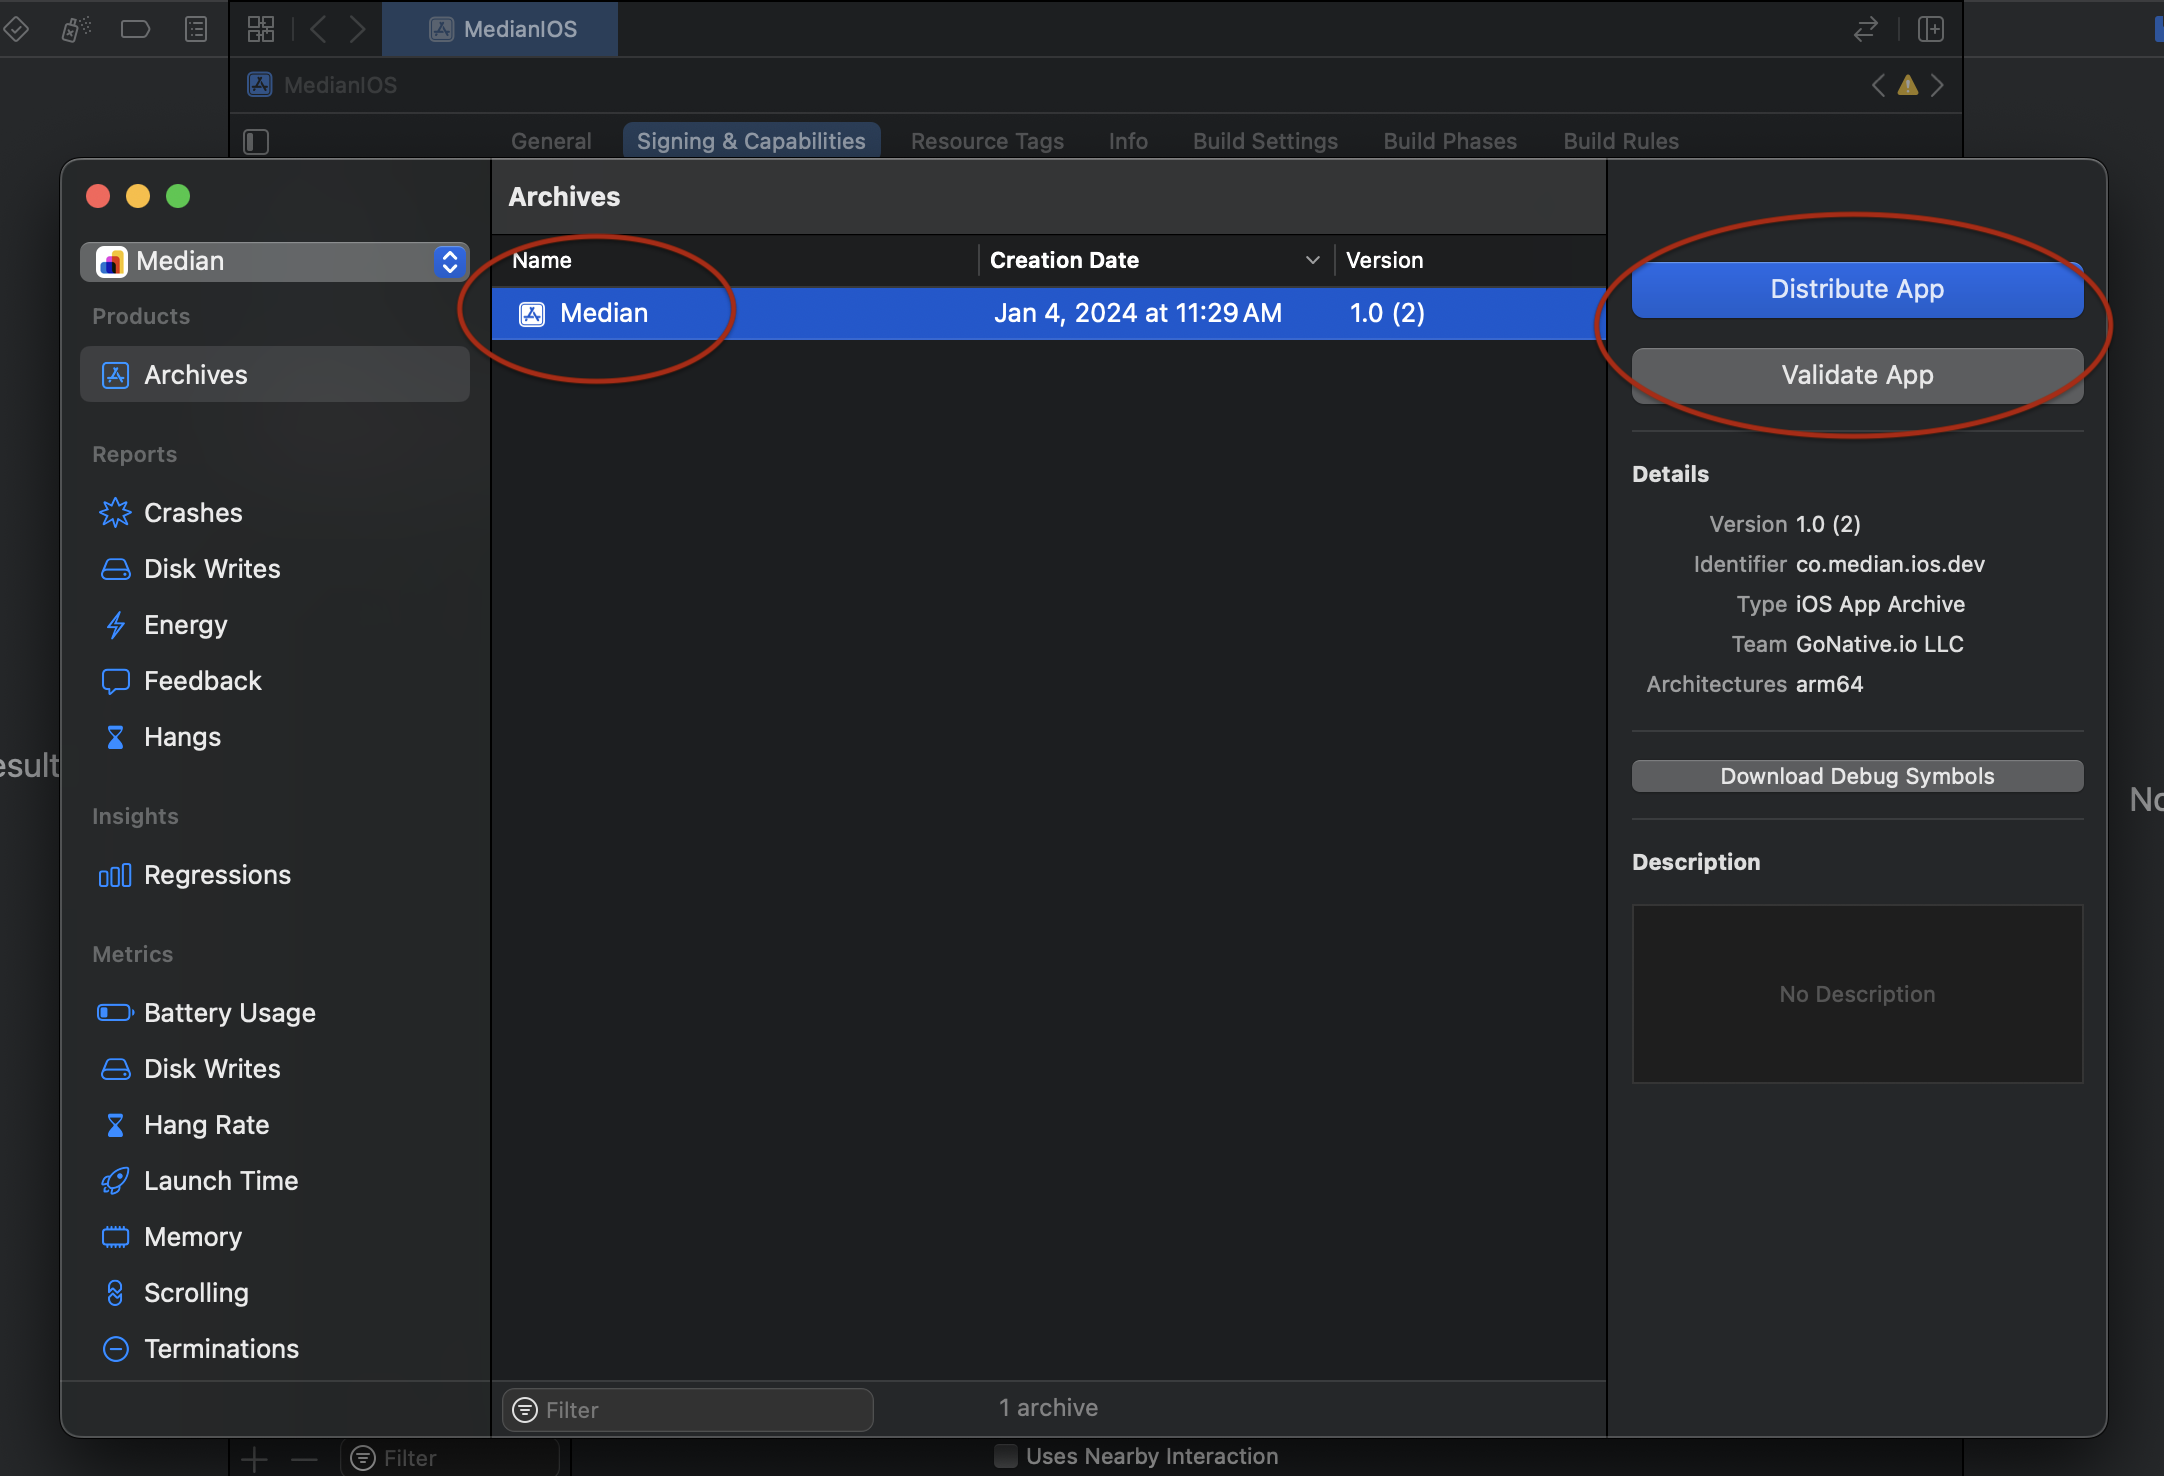2164x1476 pixels.
Task: Click the minus remove button in Xcode
Action: tap(304, 1459)
